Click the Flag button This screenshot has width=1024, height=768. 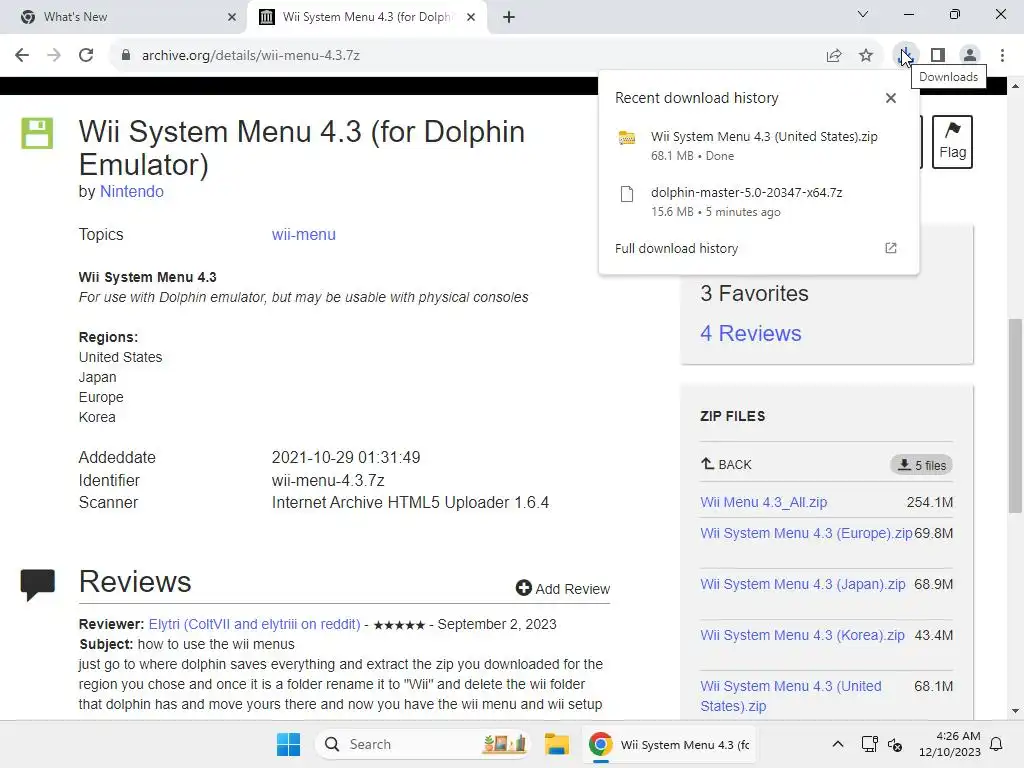(952, 142)
